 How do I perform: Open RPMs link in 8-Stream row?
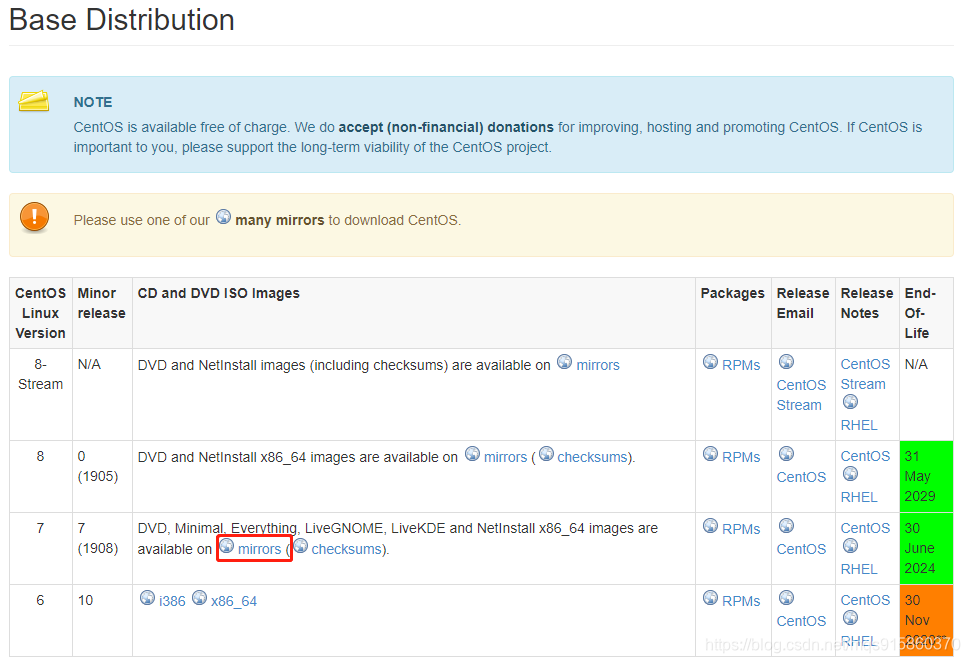pyautogui.click(x=741, y=366)
